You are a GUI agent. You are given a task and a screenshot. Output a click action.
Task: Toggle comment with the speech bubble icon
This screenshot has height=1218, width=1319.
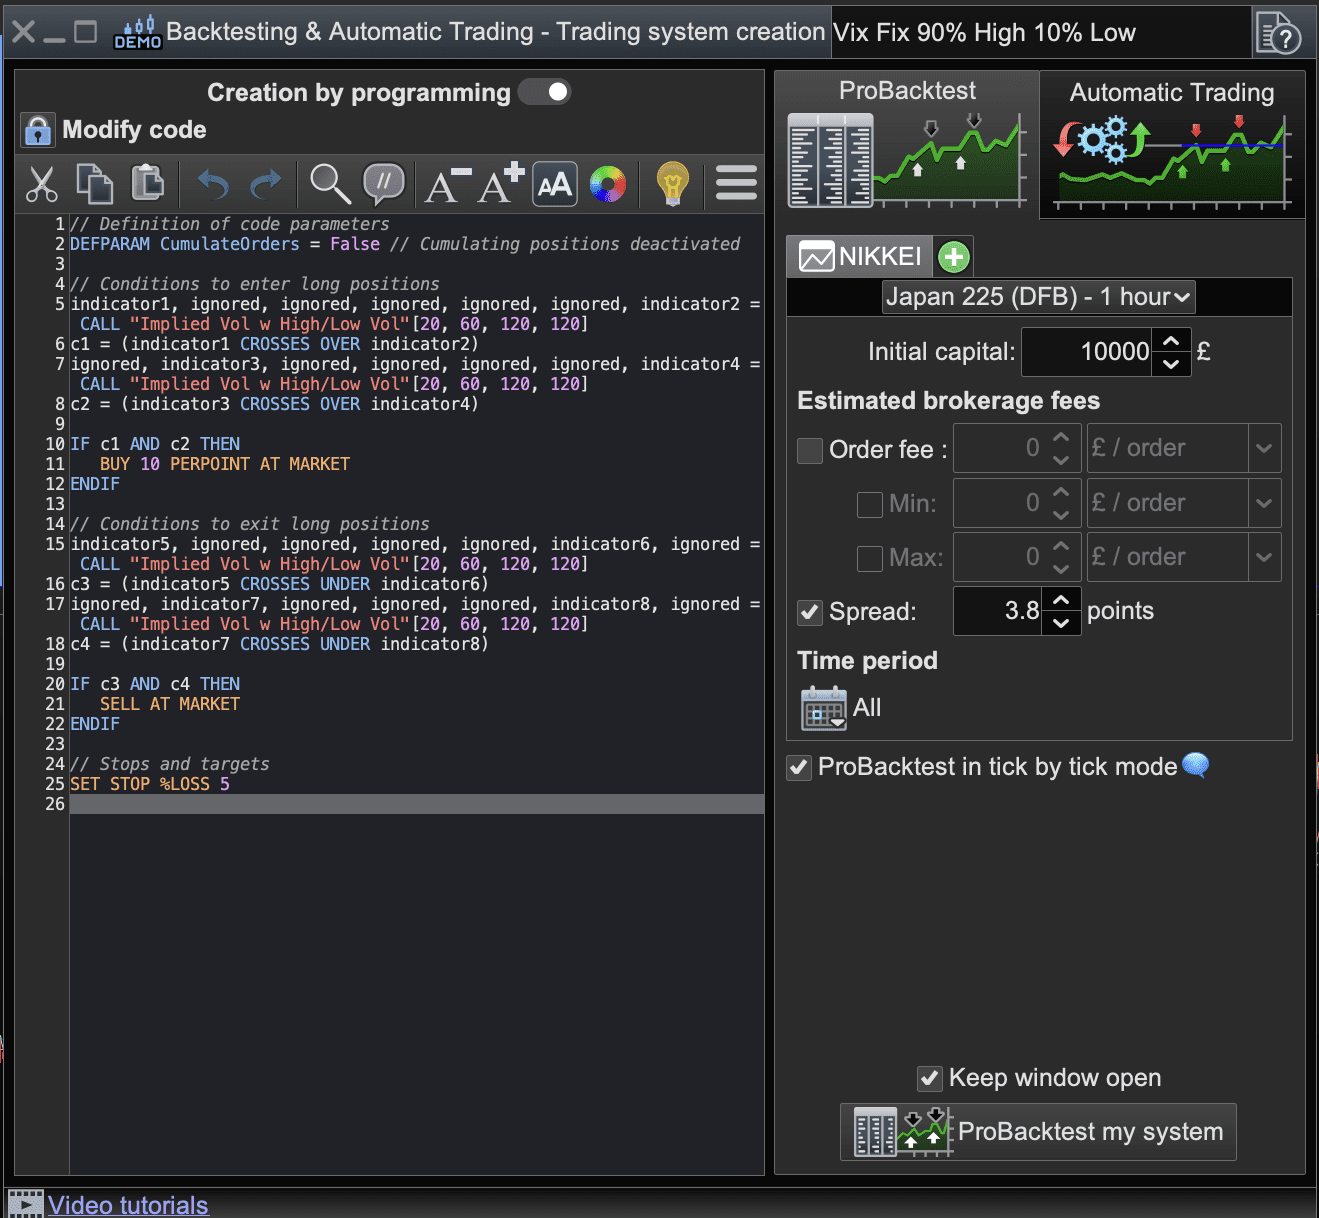tap(384, 184)
